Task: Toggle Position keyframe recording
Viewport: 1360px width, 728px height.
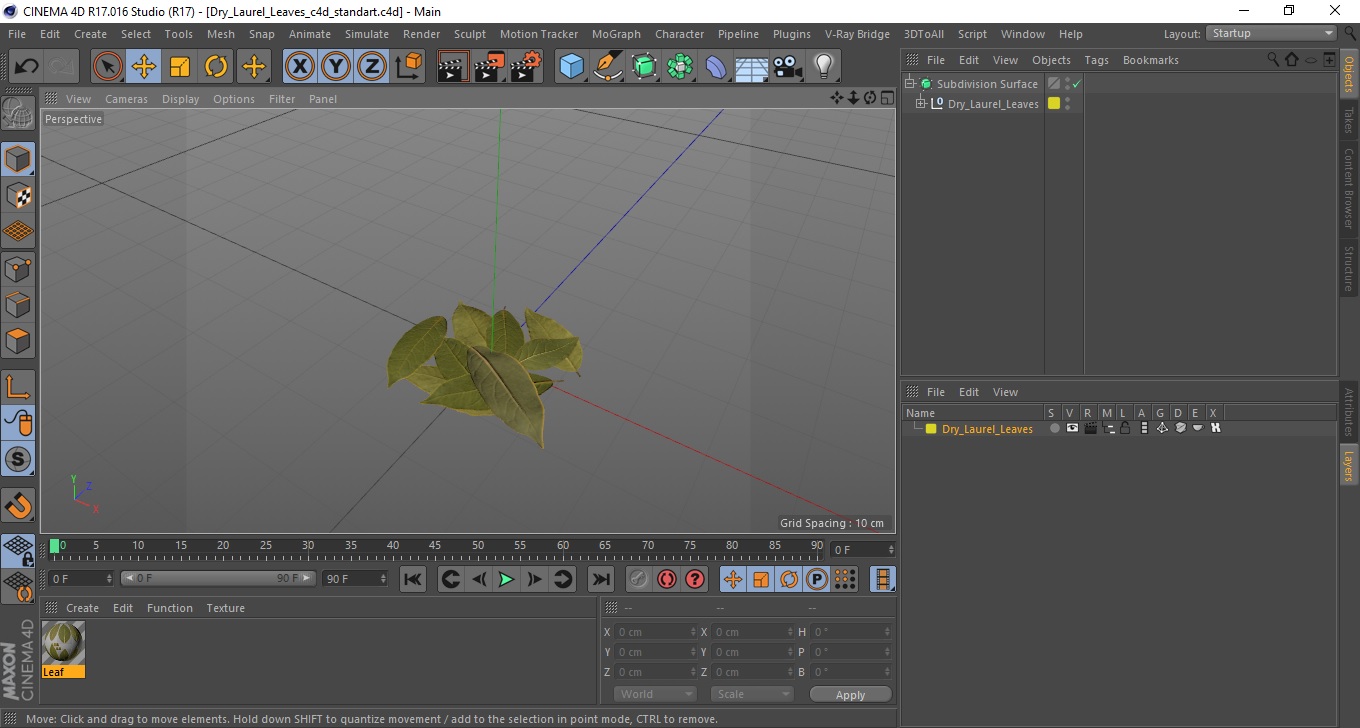Action: (x=733, y=579)
